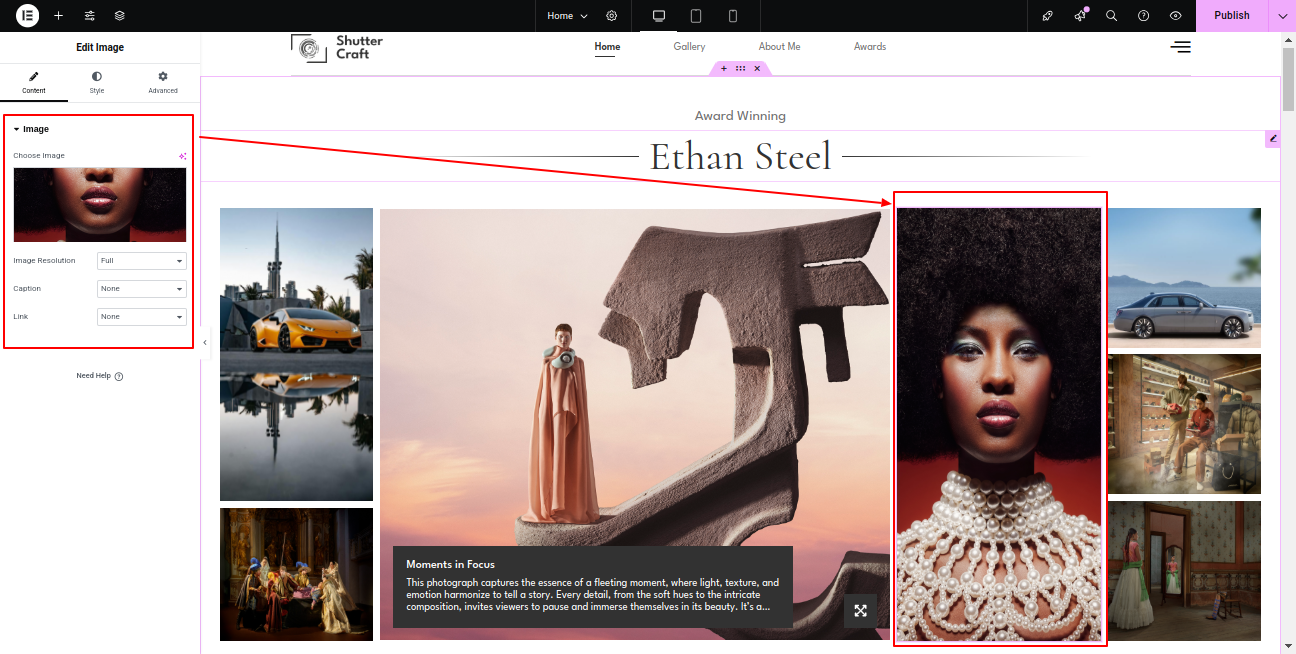Image resolution: width=1296 pixels, height=654 pixels.
Task: Open site settings sliders icon
Action: pyautogui.click(x=90, y=16)
